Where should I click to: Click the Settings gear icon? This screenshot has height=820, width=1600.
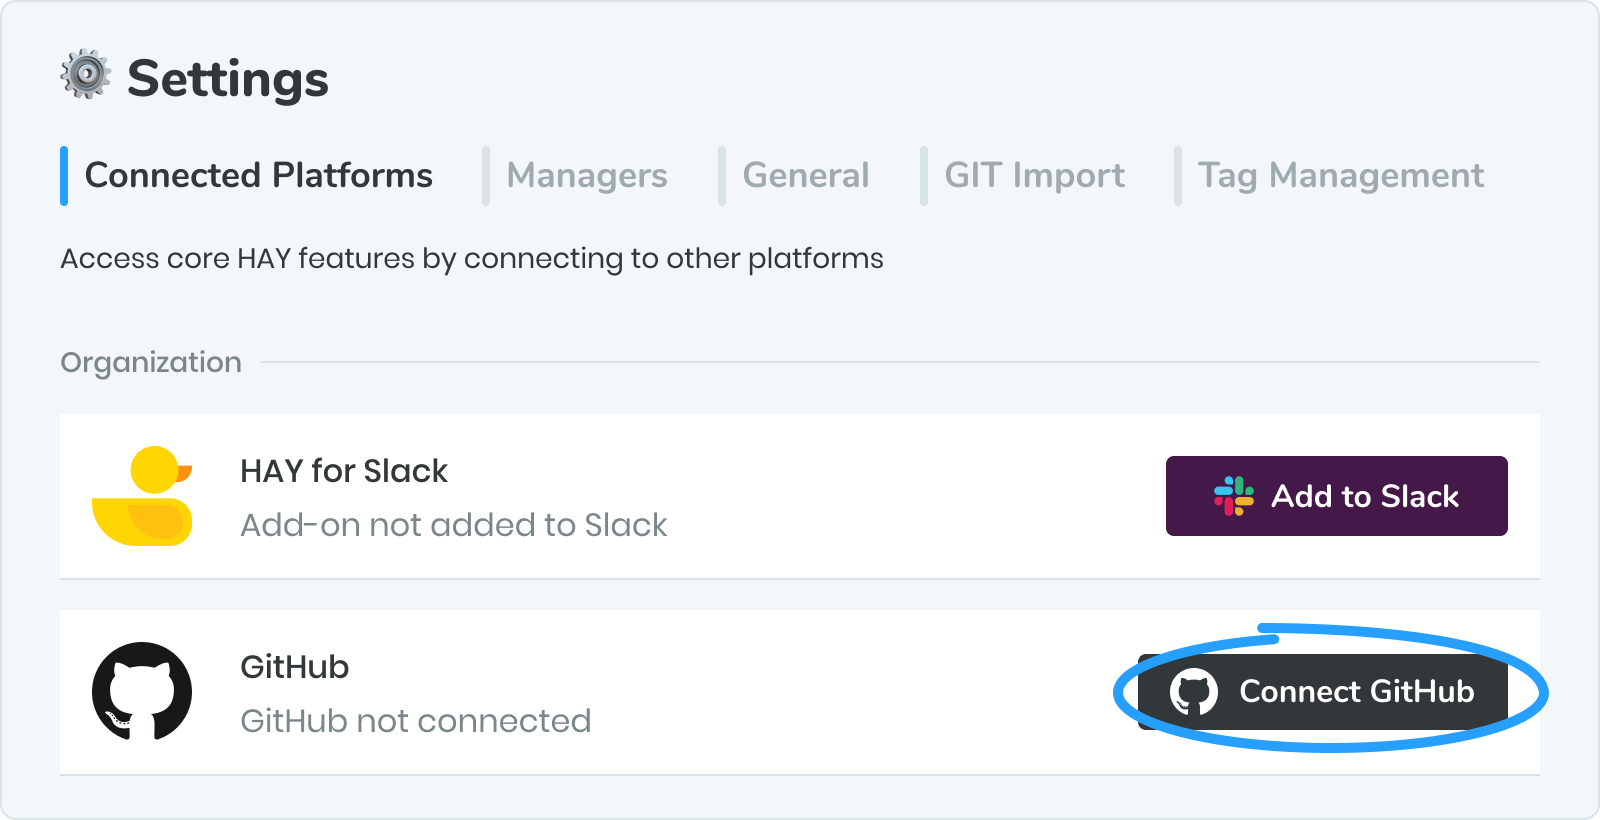86,75
